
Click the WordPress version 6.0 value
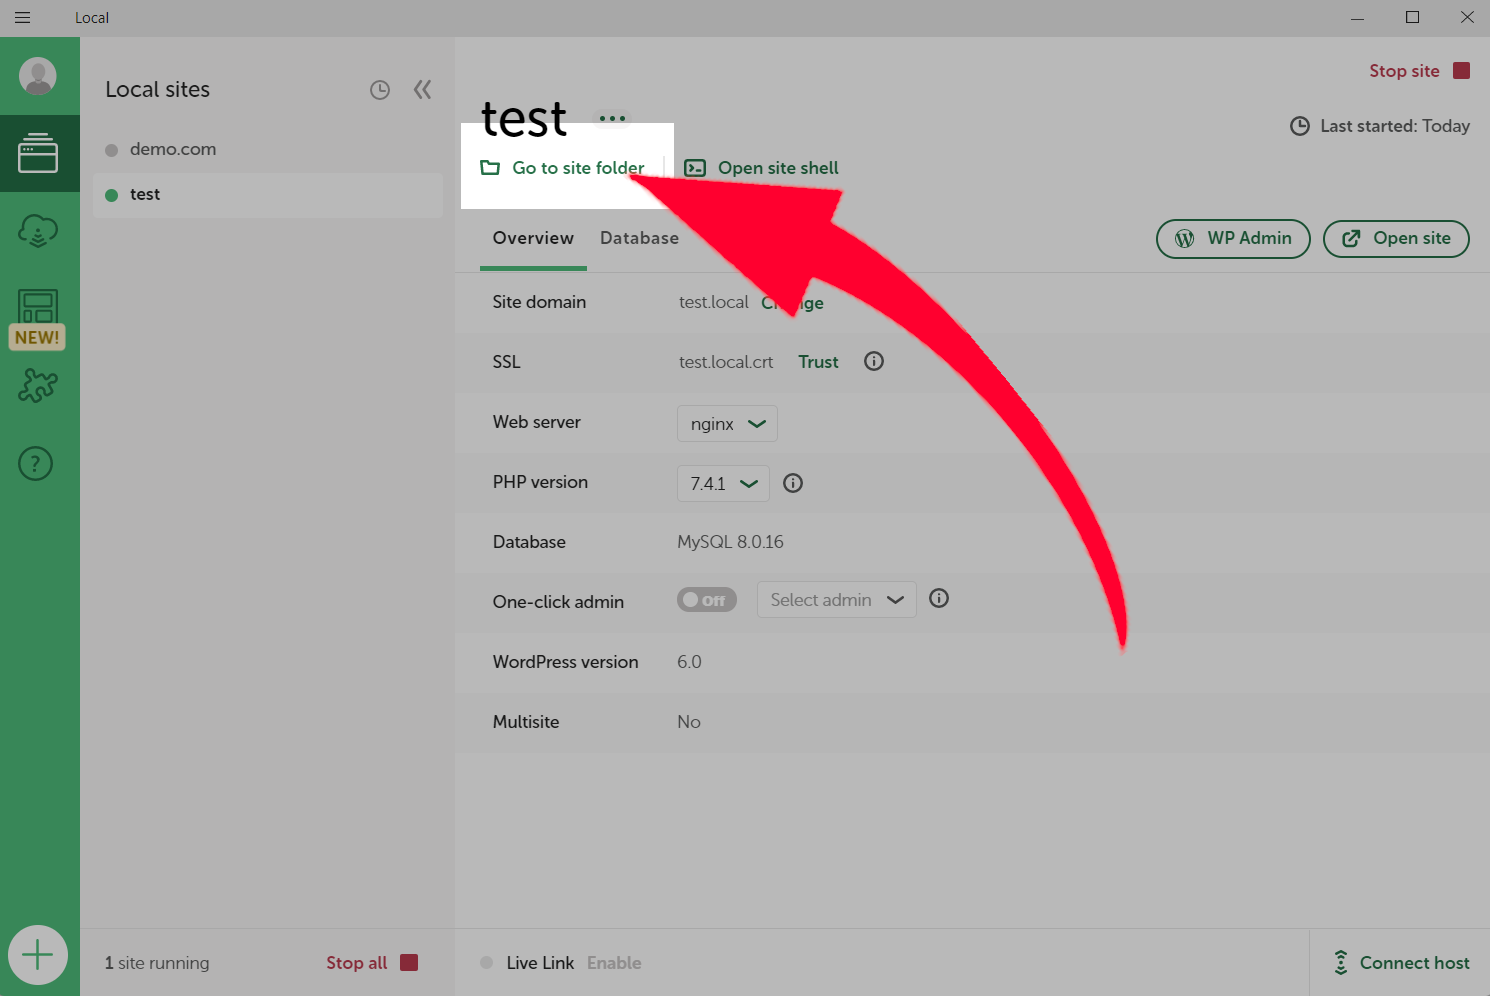(x=689, y=662)
